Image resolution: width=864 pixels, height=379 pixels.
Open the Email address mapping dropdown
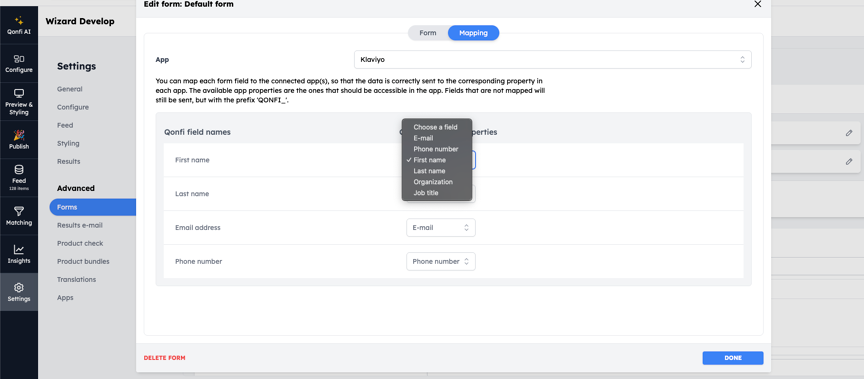(x=441, y=228)
